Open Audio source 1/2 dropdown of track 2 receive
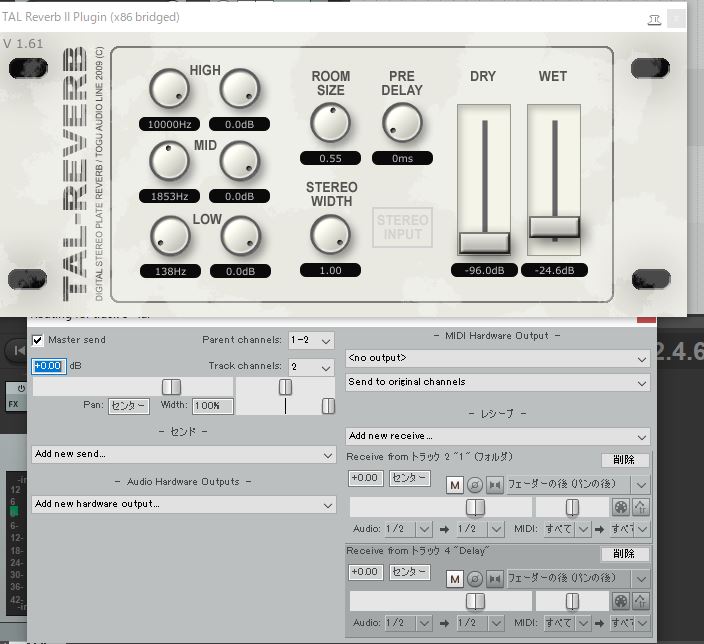The height and width of the screenshot is (644, 704). click(x=408, y=529)
